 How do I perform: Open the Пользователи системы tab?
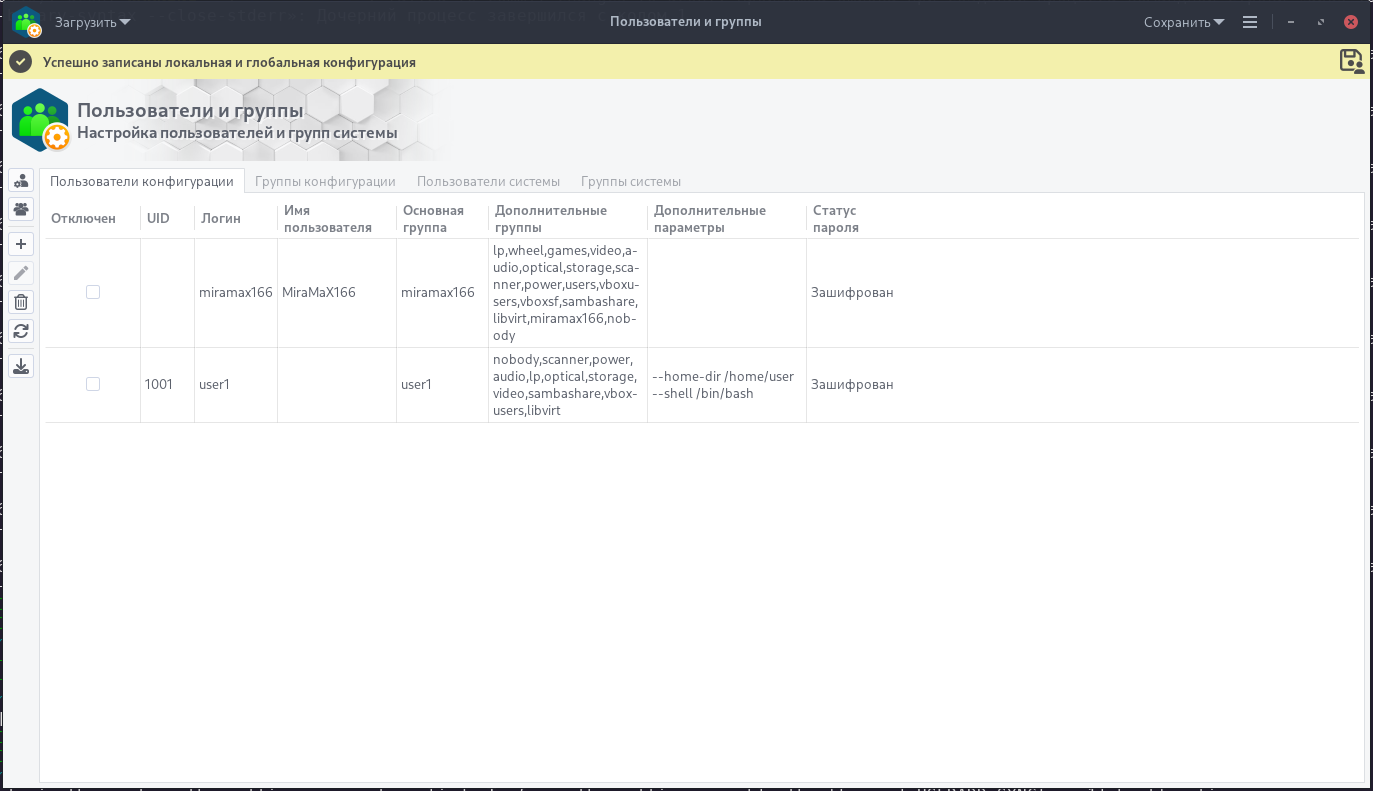(488, 181)
